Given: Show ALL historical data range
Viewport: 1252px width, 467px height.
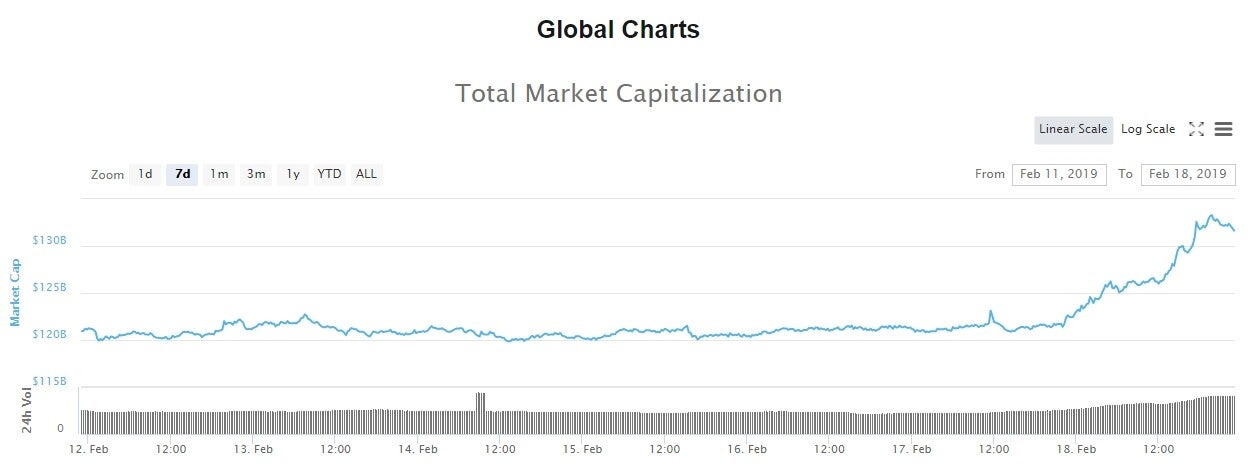Looking at the screenshot, I should tap(367, 174).
